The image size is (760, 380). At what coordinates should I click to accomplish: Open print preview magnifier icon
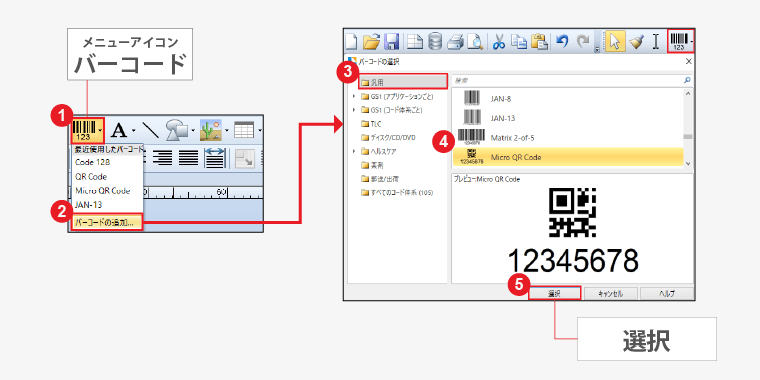(x=476, y=42)
